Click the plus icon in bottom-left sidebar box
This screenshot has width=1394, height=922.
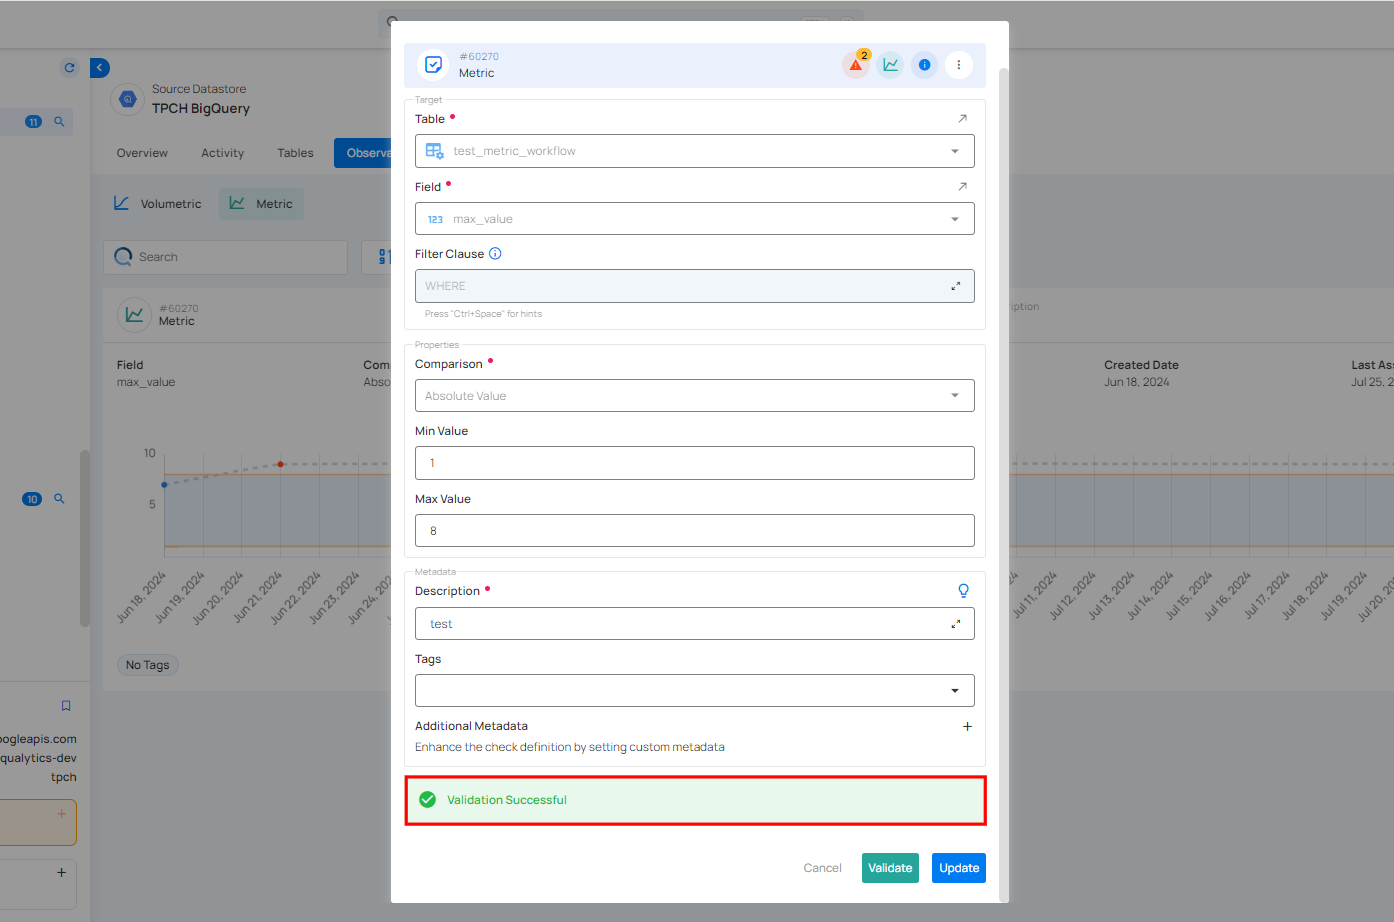click(x=61, y=872)
